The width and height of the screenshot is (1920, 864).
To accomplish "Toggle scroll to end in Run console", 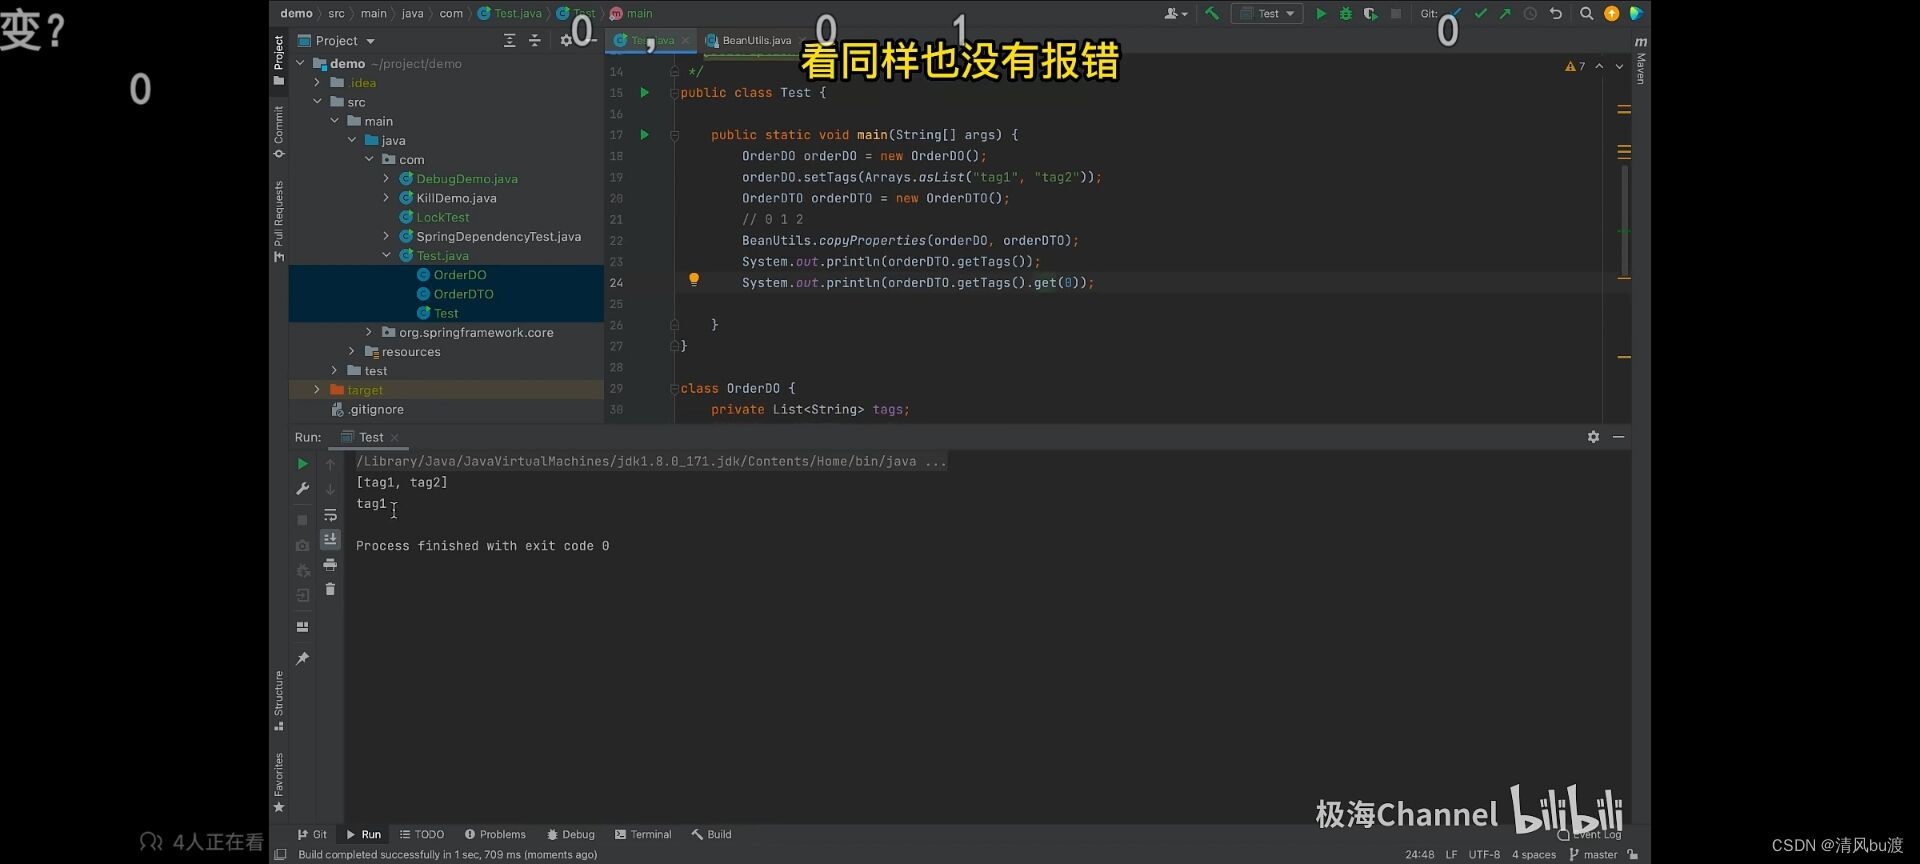I will [330, 539].
